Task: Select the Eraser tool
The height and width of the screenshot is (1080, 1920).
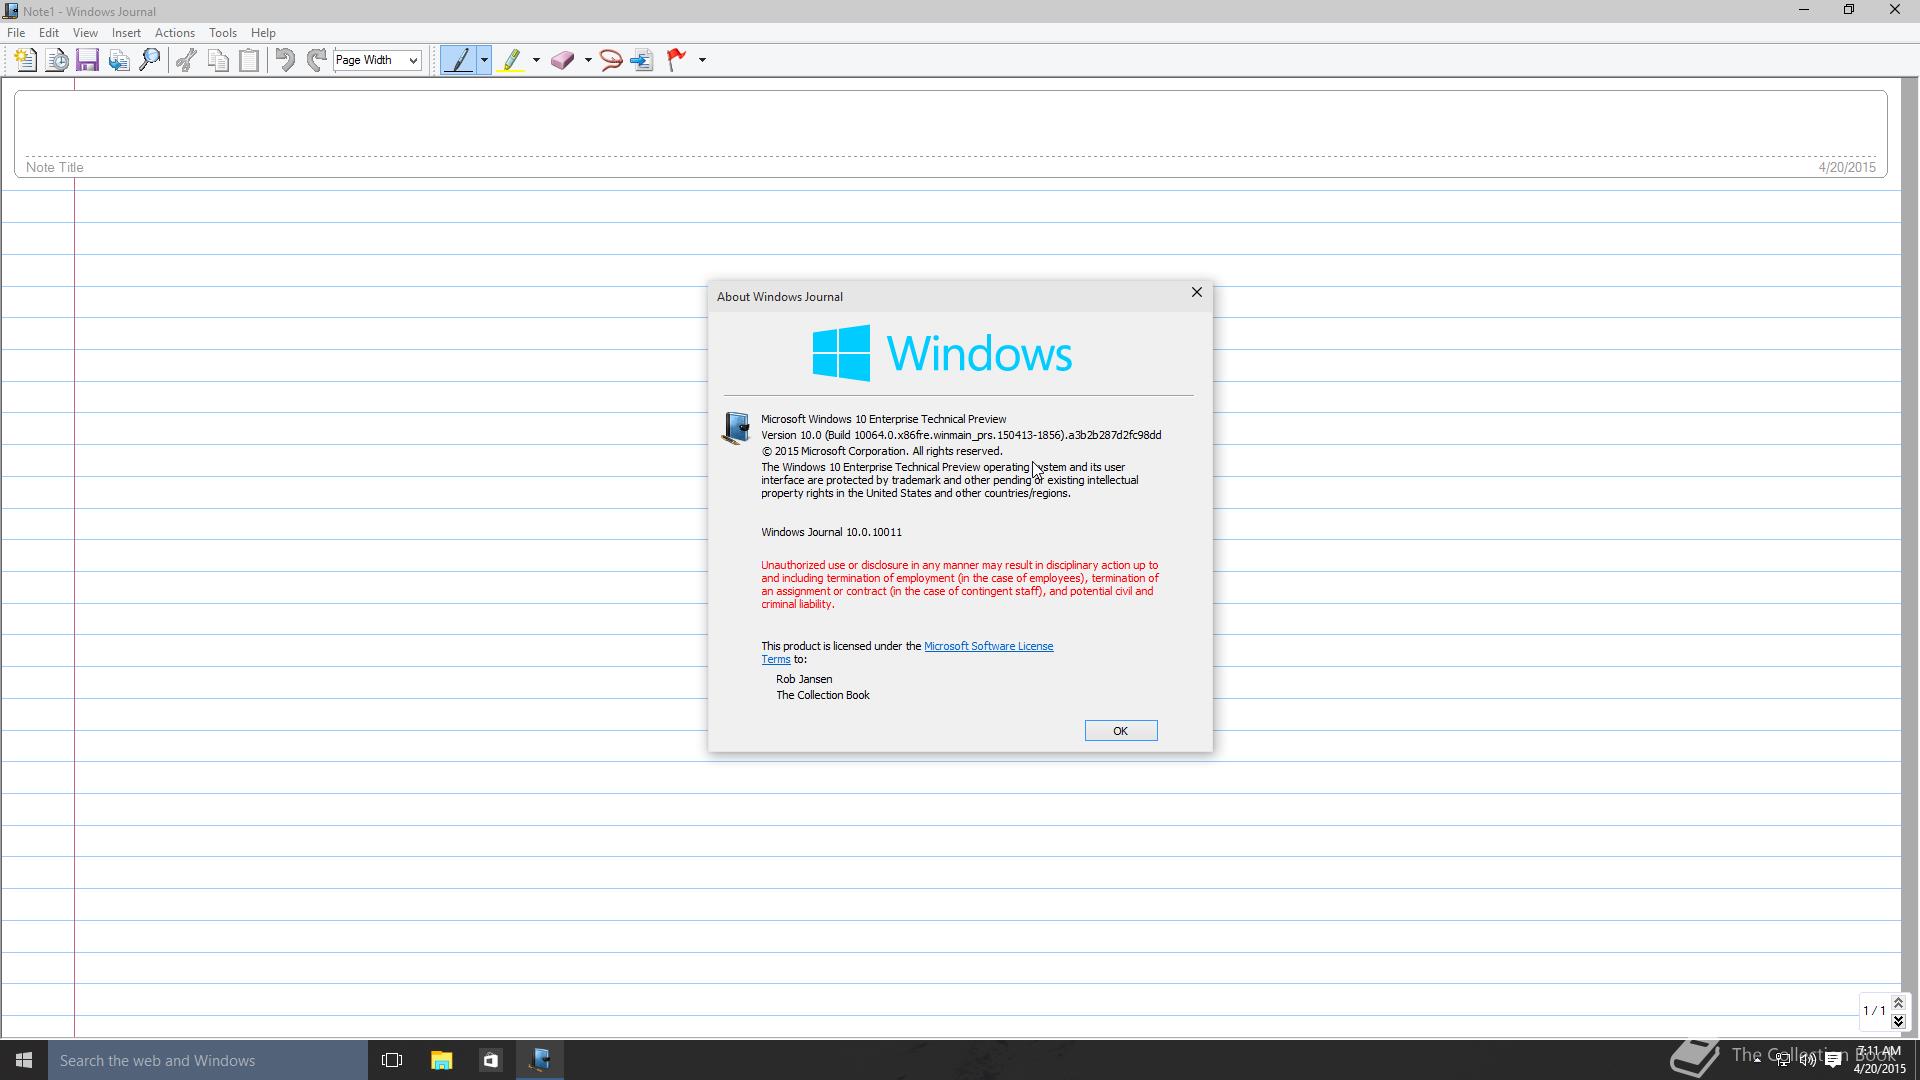Action: pyautogui.click(x=563, y=60)
